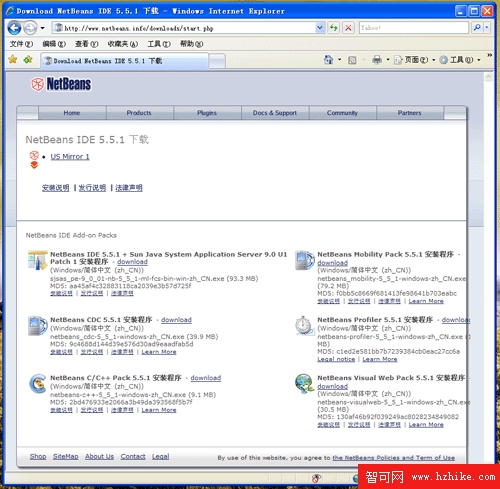Expand the address bar history dropdown
The width and height of the screenshot is (500, 489).
point(320,28)
